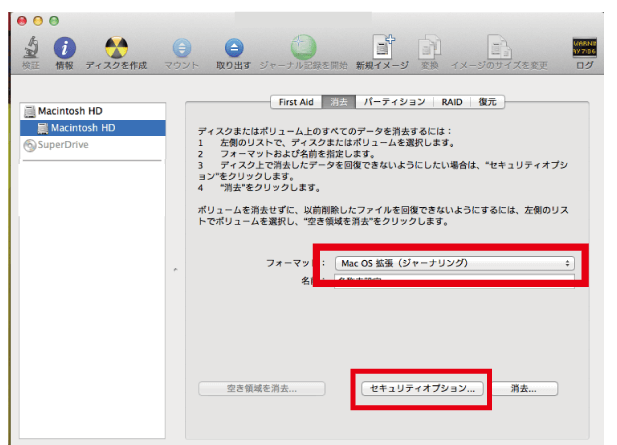Click Enable Journaling (ジャーナル記録を開始) icon
The height and width of the screenshot is (445, 617).
303,47
